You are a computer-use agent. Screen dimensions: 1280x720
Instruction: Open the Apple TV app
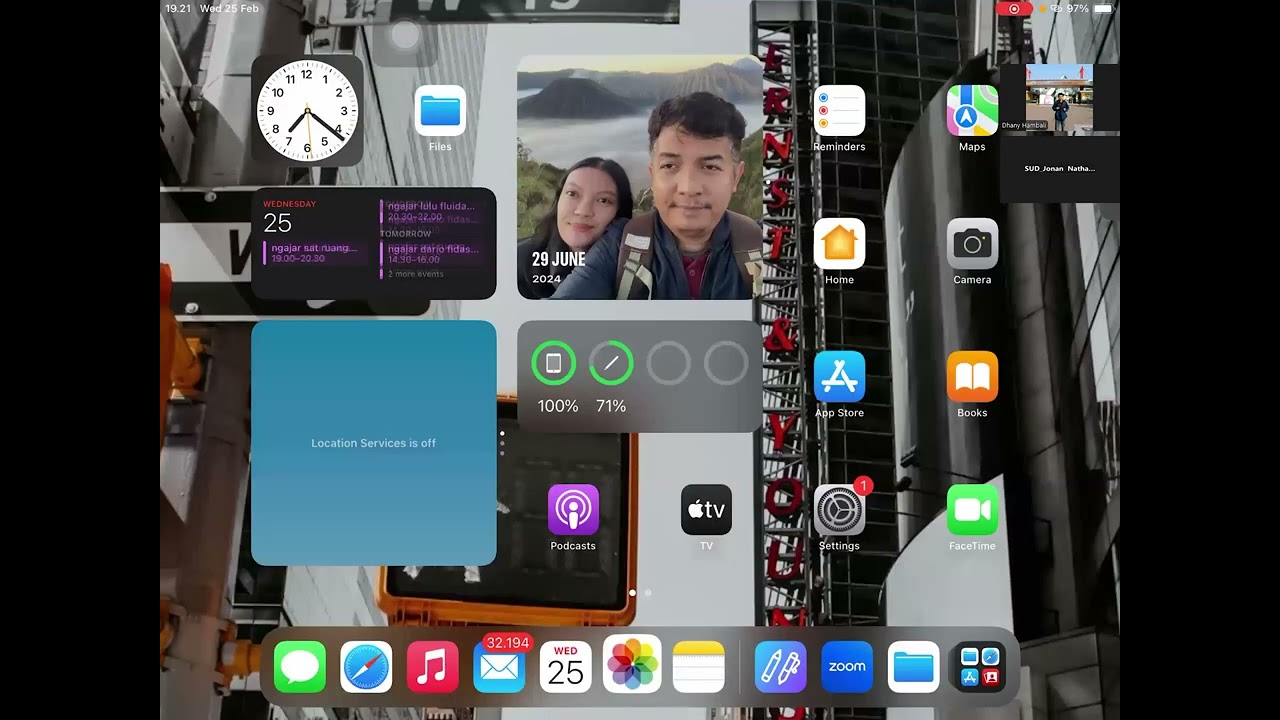point(706,509)
